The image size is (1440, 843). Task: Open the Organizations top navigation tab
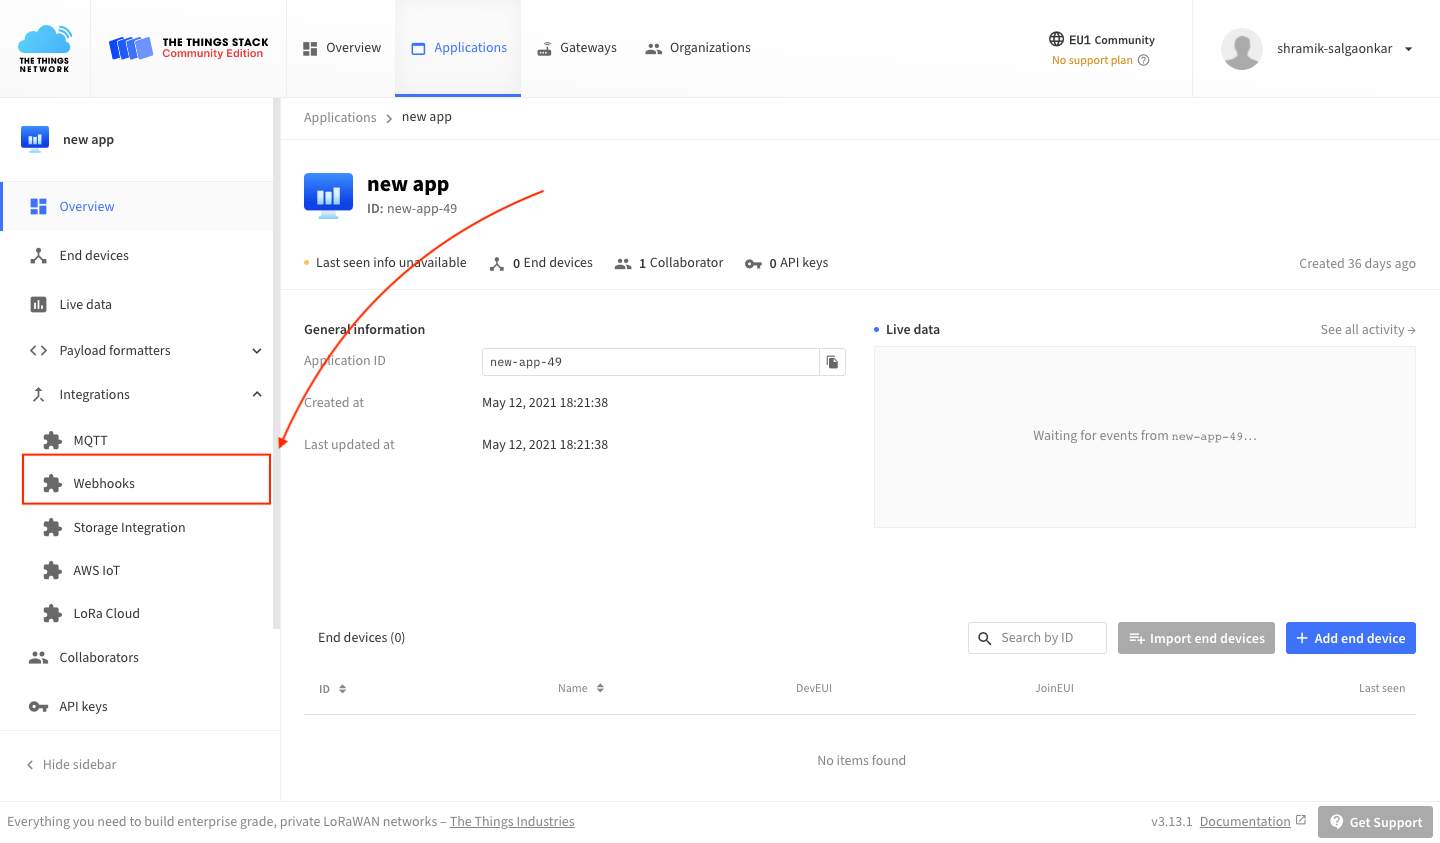[x=698, y=48]
